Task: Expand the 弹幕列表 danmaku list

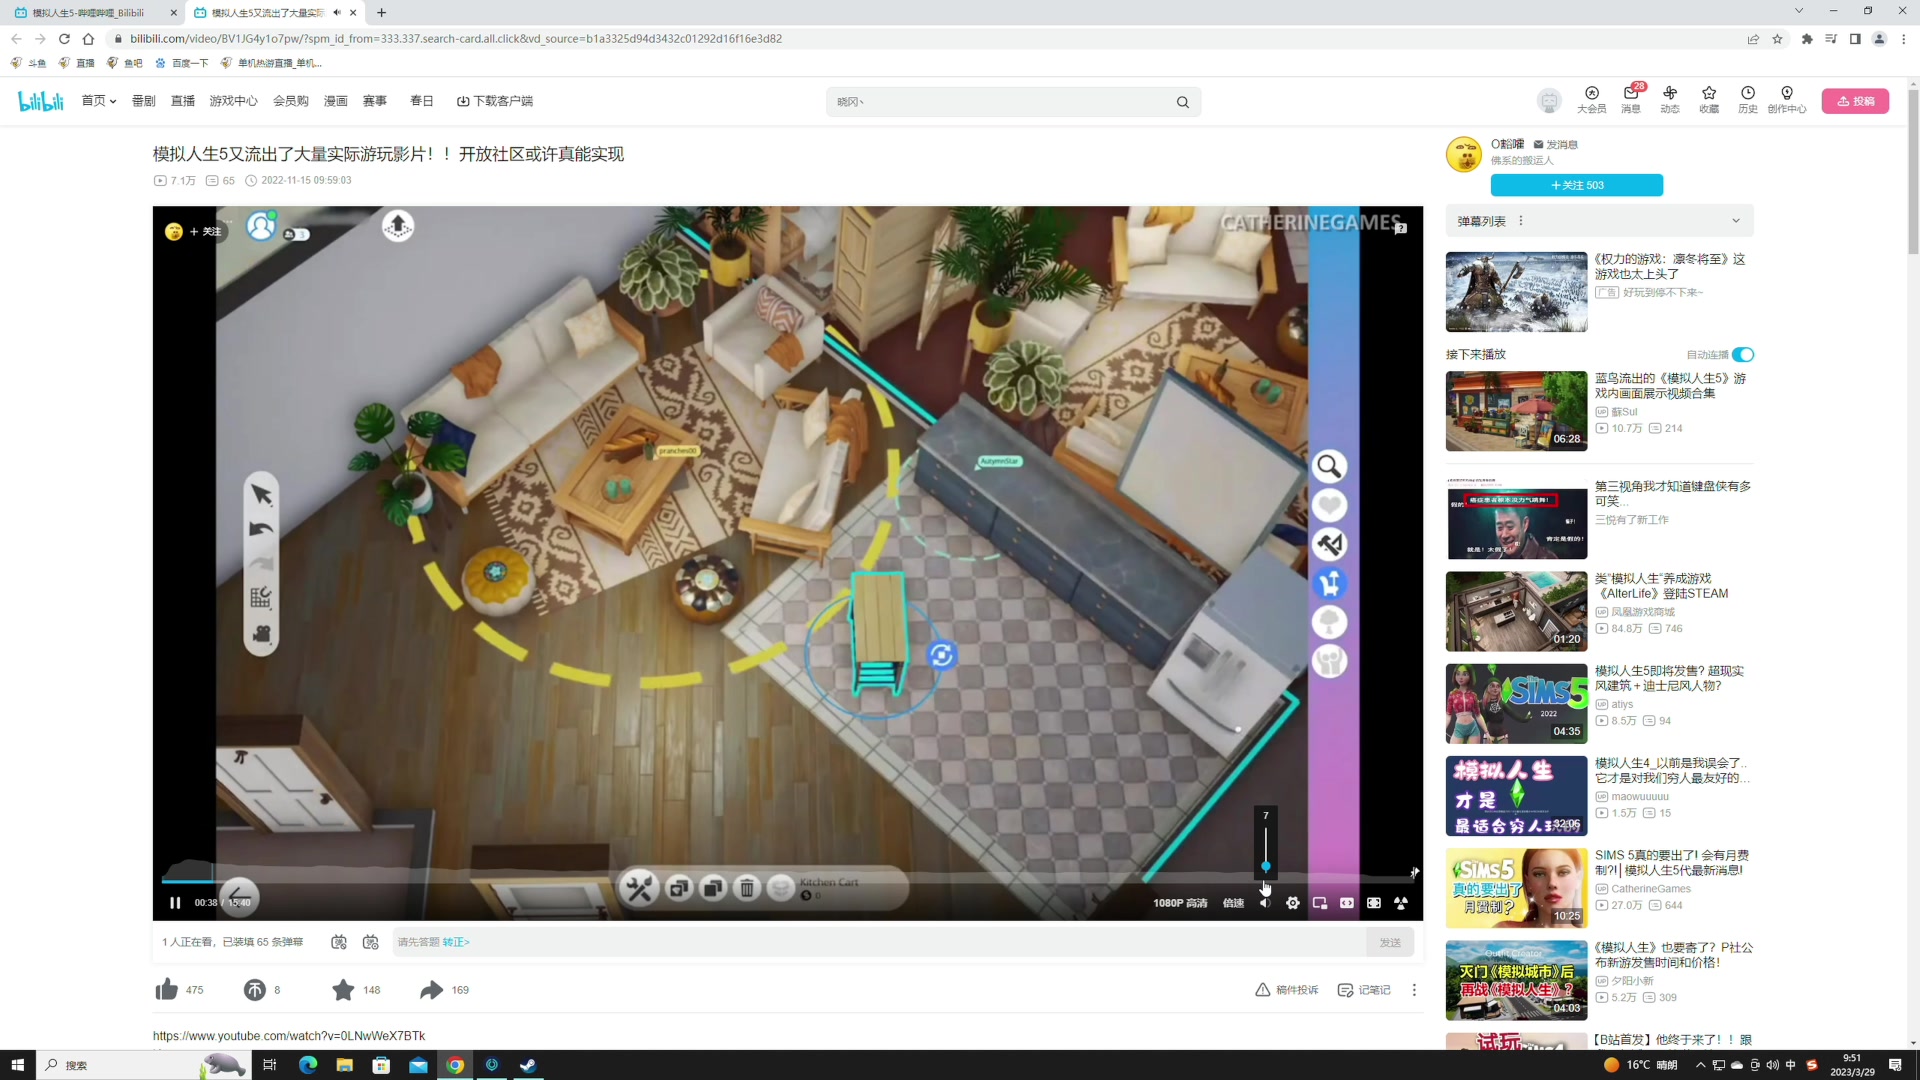Action: pos(1736,221)
